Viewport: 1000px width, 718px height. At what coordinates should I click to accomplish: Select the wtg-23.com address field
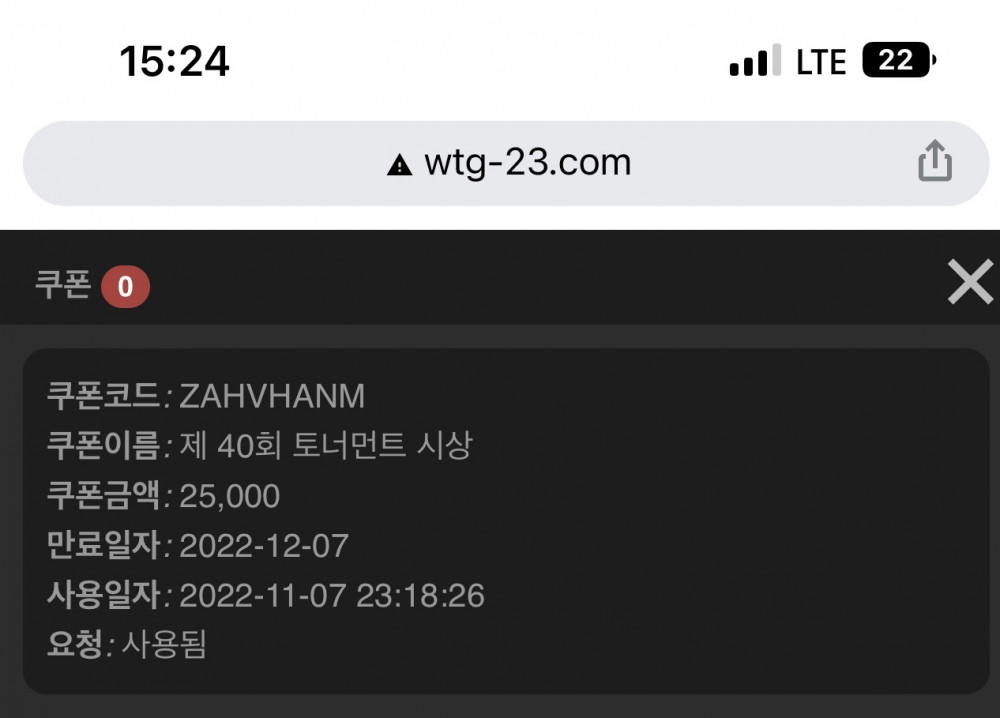pos(527,163)
